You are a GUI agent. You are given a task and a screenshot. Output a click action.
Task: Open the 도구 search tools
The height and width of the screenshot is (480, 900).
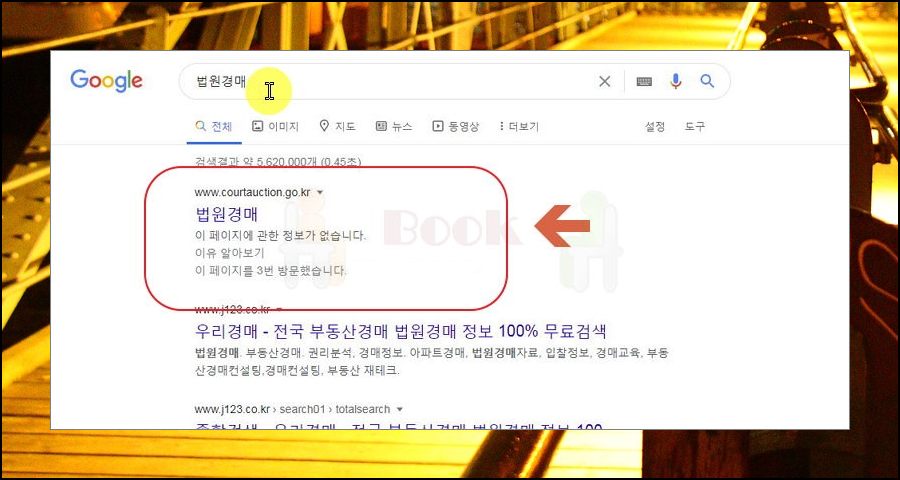pyautogui.click(x=695, y=126)
